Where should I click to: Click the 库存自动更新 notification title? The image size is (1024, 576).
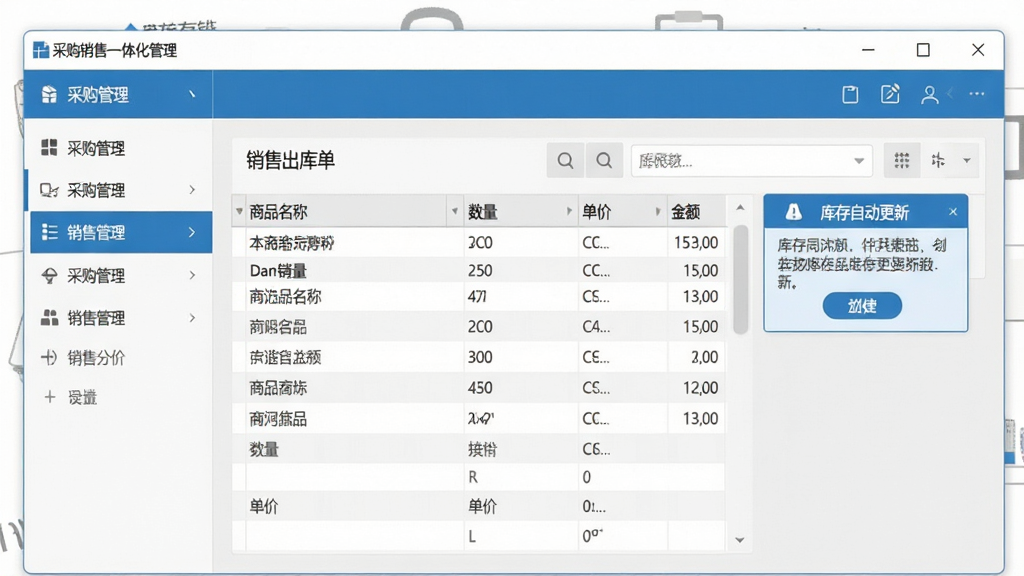864,212
